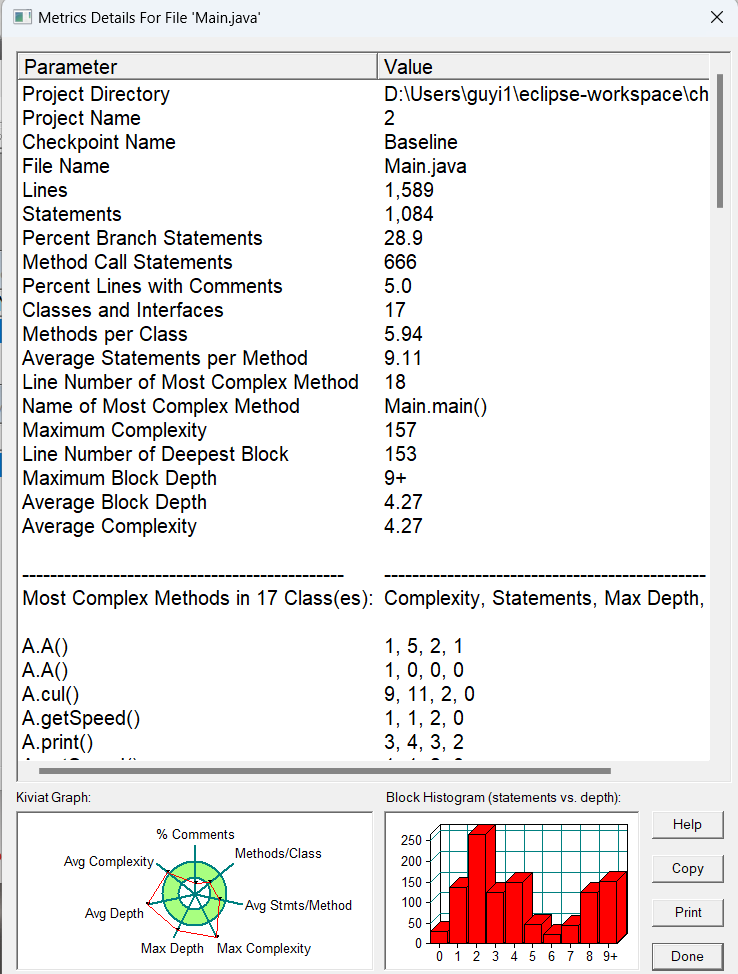Select Line Number of Deepest Block row
This screenshot has width=738, height=974.
click(x=363, y=455)
